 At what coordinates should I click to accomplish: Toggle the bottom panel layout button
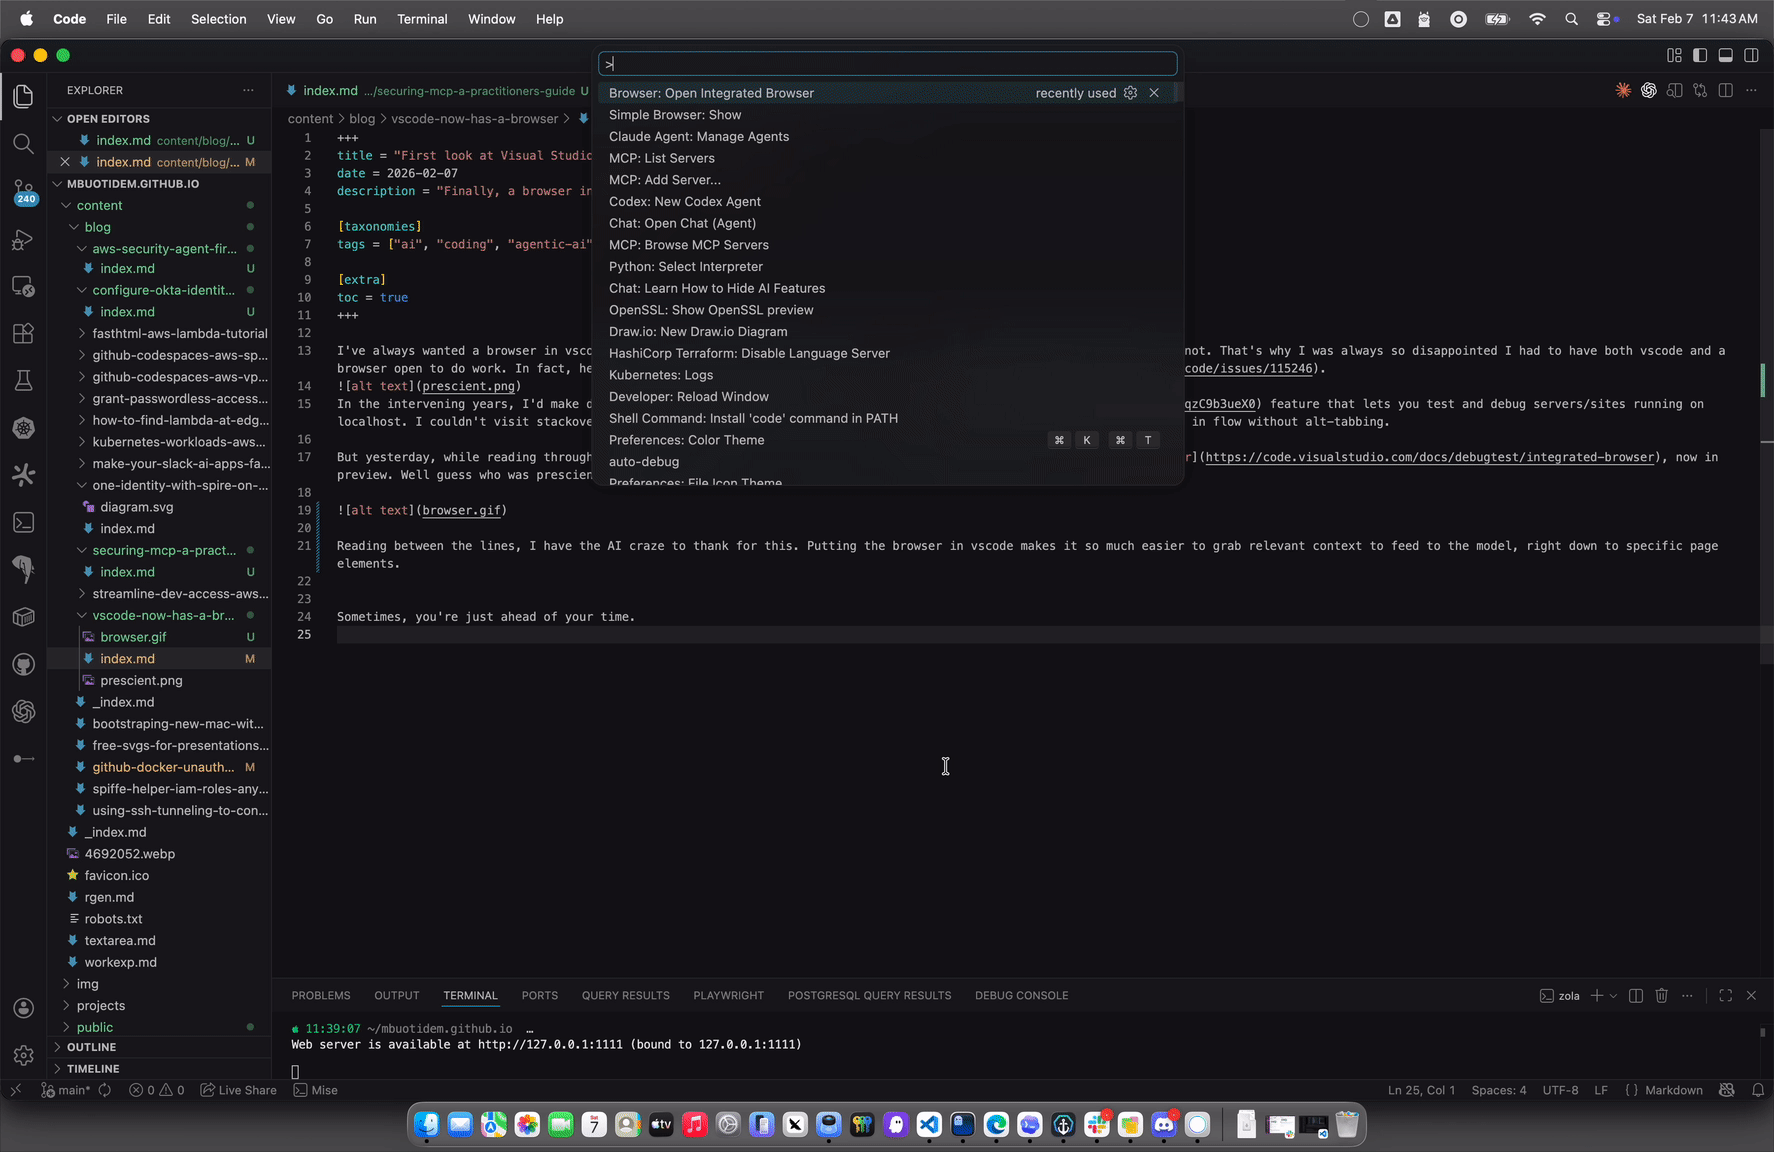click(x=1725, y=55)
